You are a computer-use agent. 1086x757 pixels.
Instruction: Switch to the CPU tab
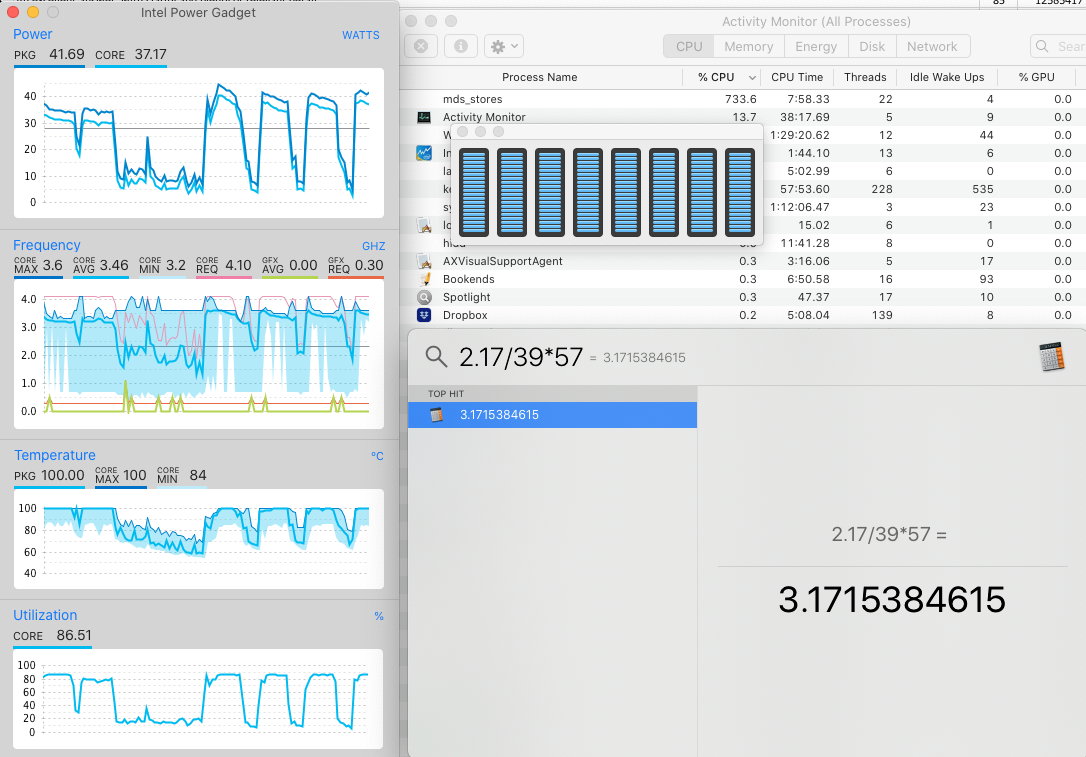(689, 46)
